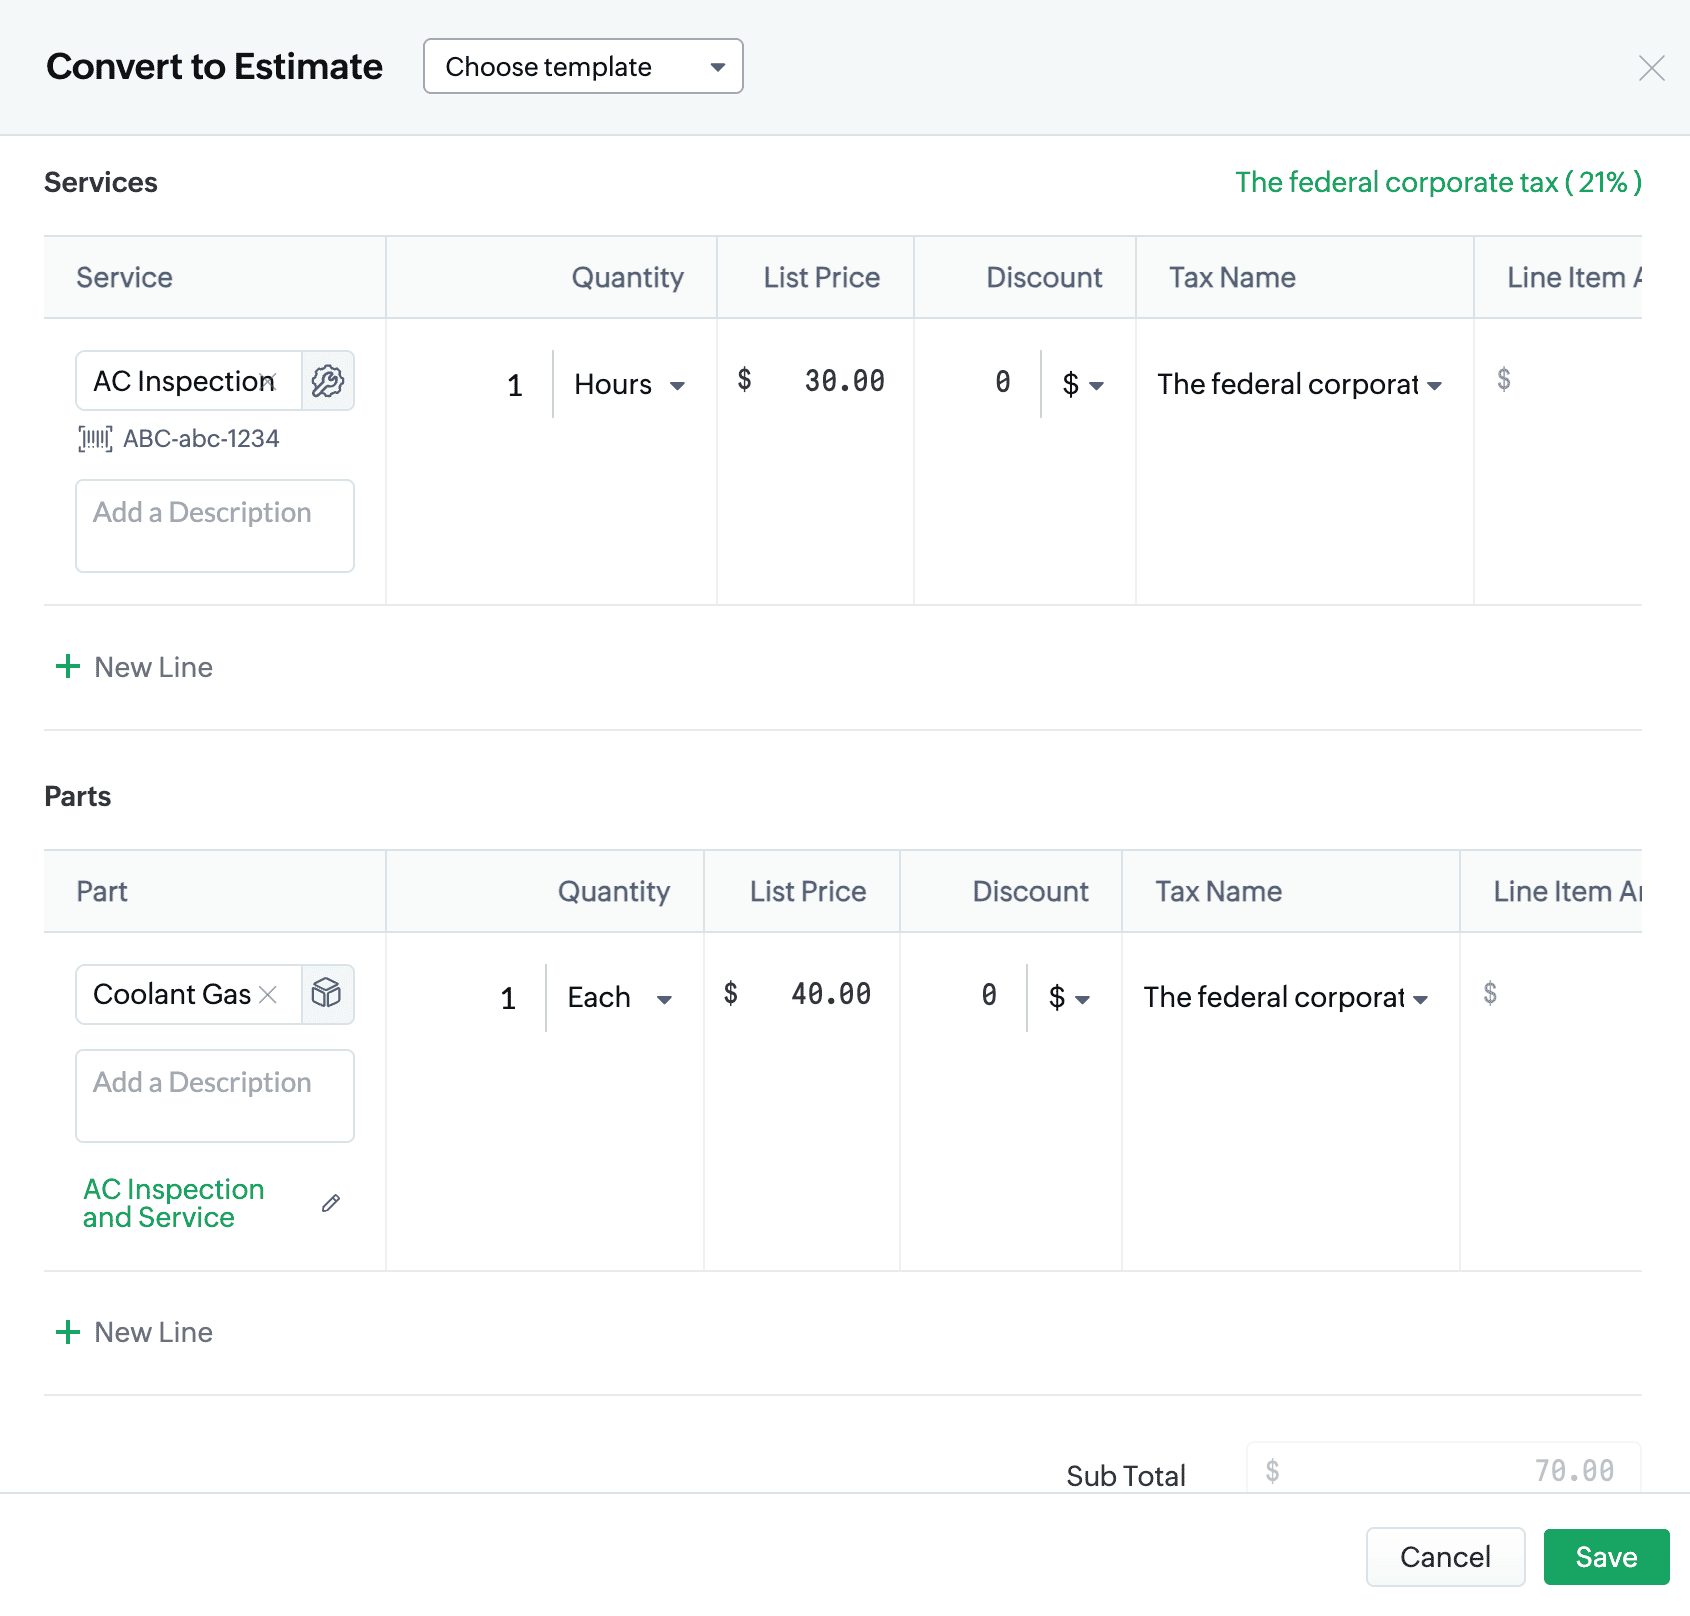Cancel the estimate conversion

[1444, 1557]
